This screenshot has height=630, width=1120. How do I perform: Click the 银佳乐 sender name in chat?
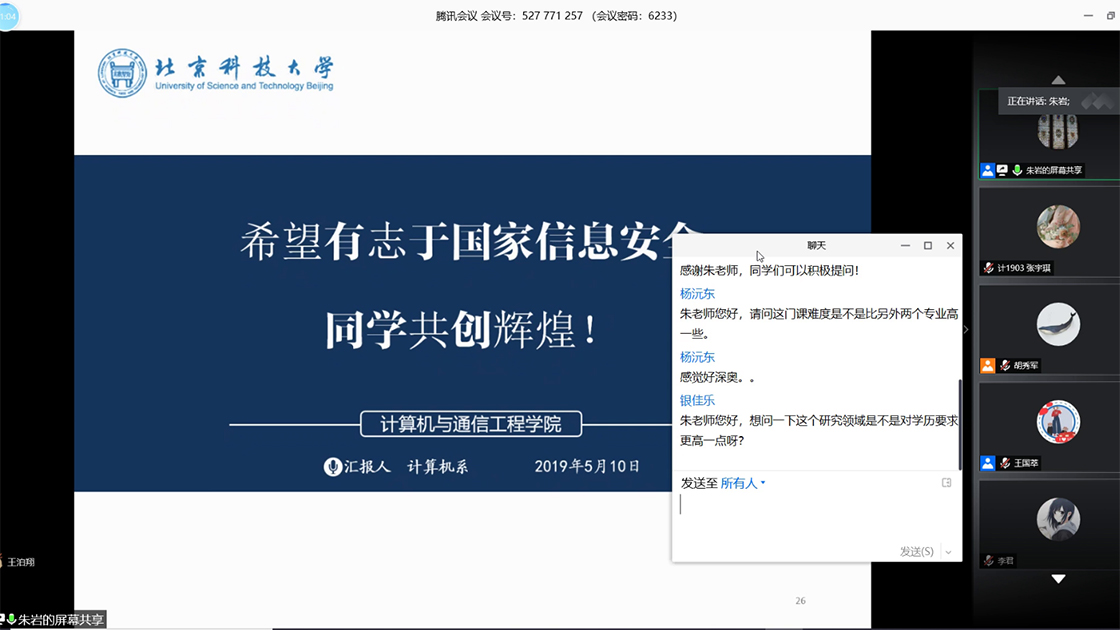(697, 400)
